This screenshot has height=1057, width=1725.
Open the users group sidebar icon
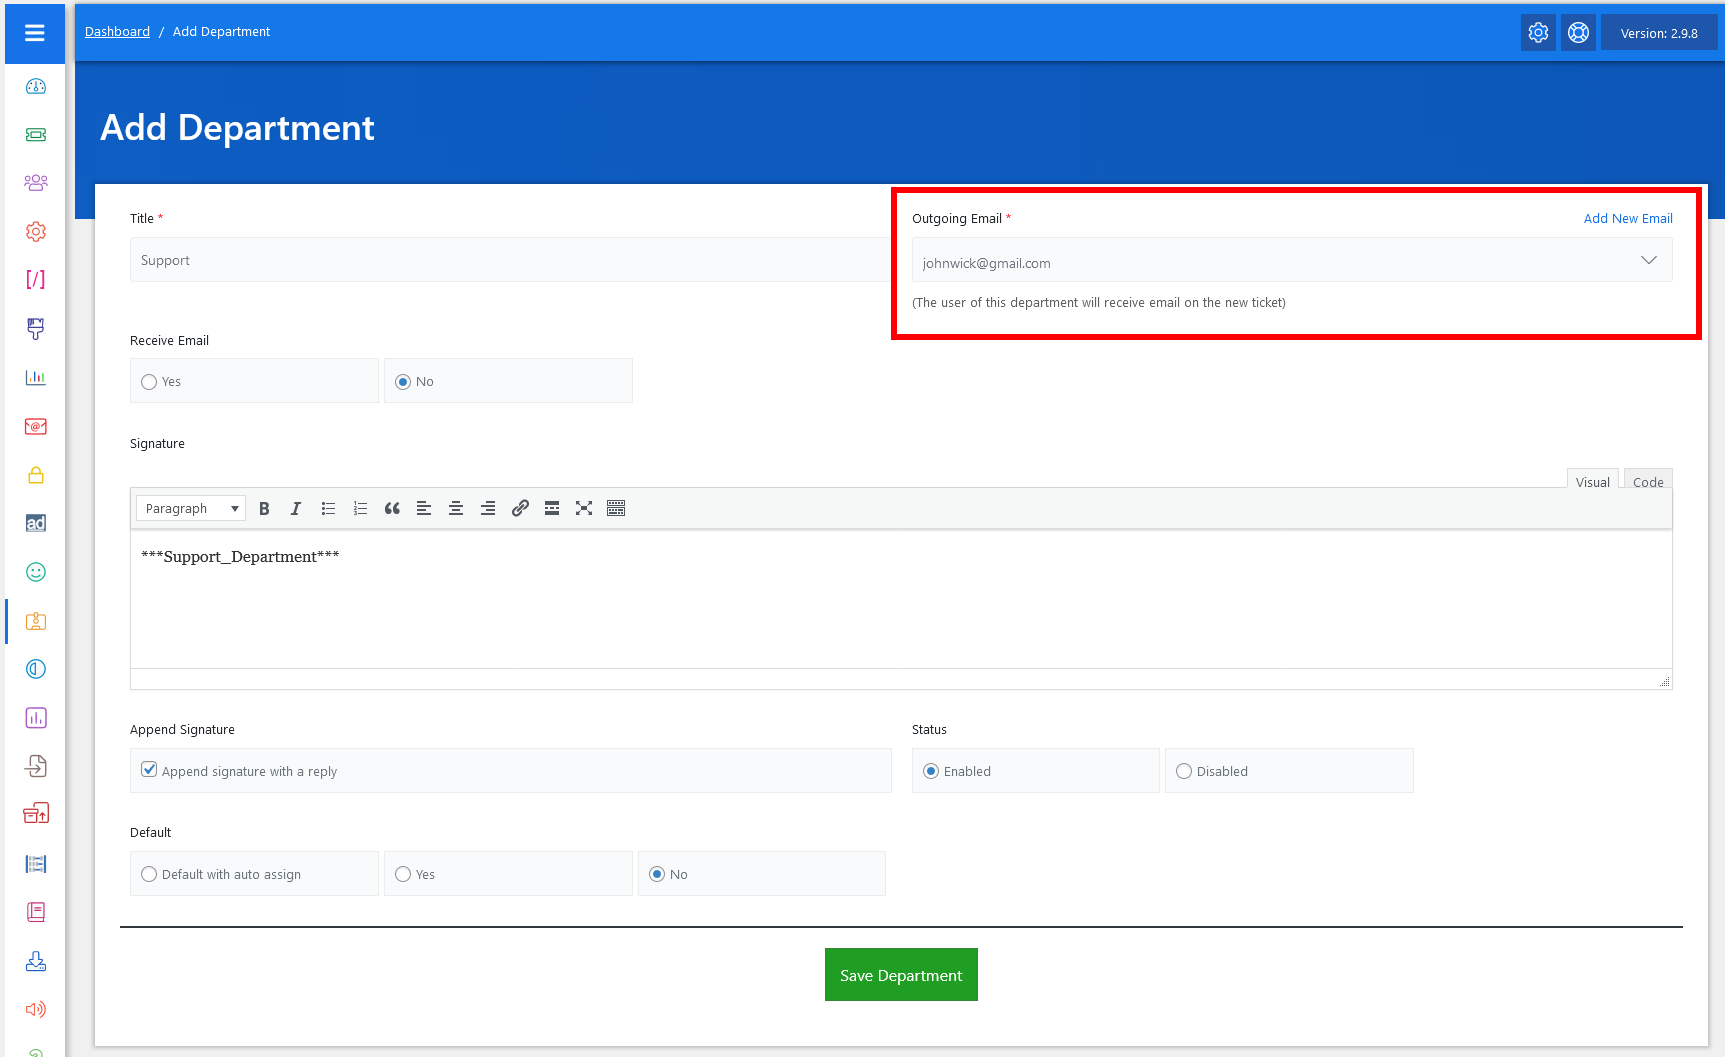[36, 183]
